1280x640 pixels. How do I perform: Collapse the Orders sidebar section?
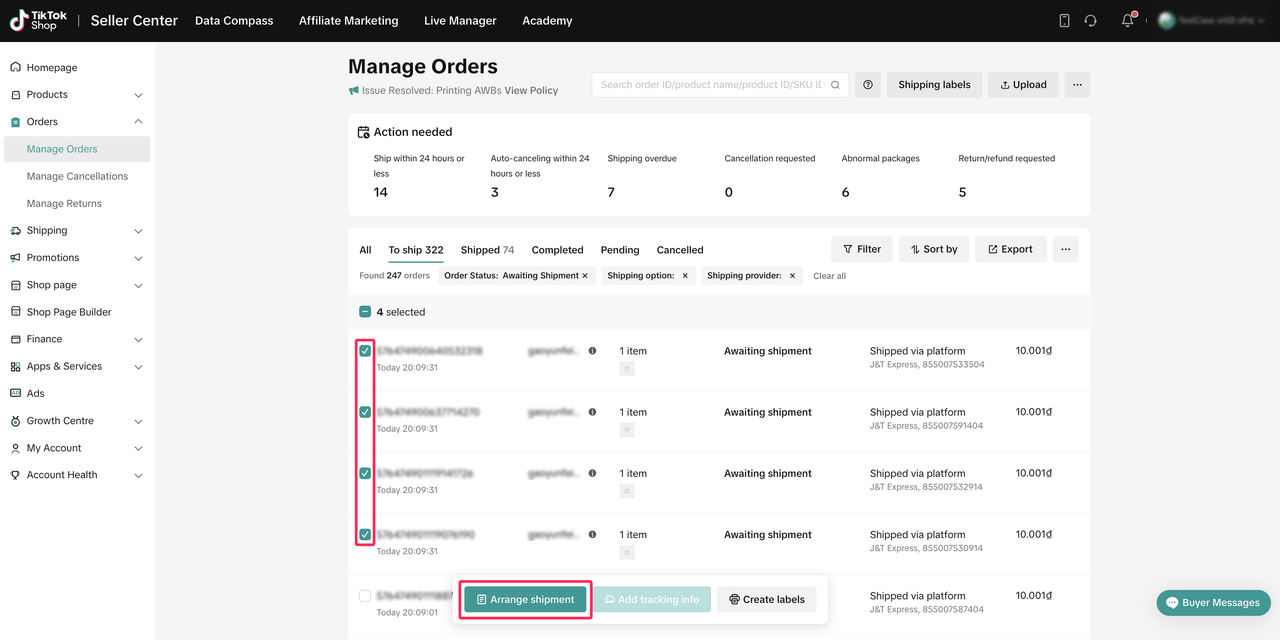click(x=138, y=122)
